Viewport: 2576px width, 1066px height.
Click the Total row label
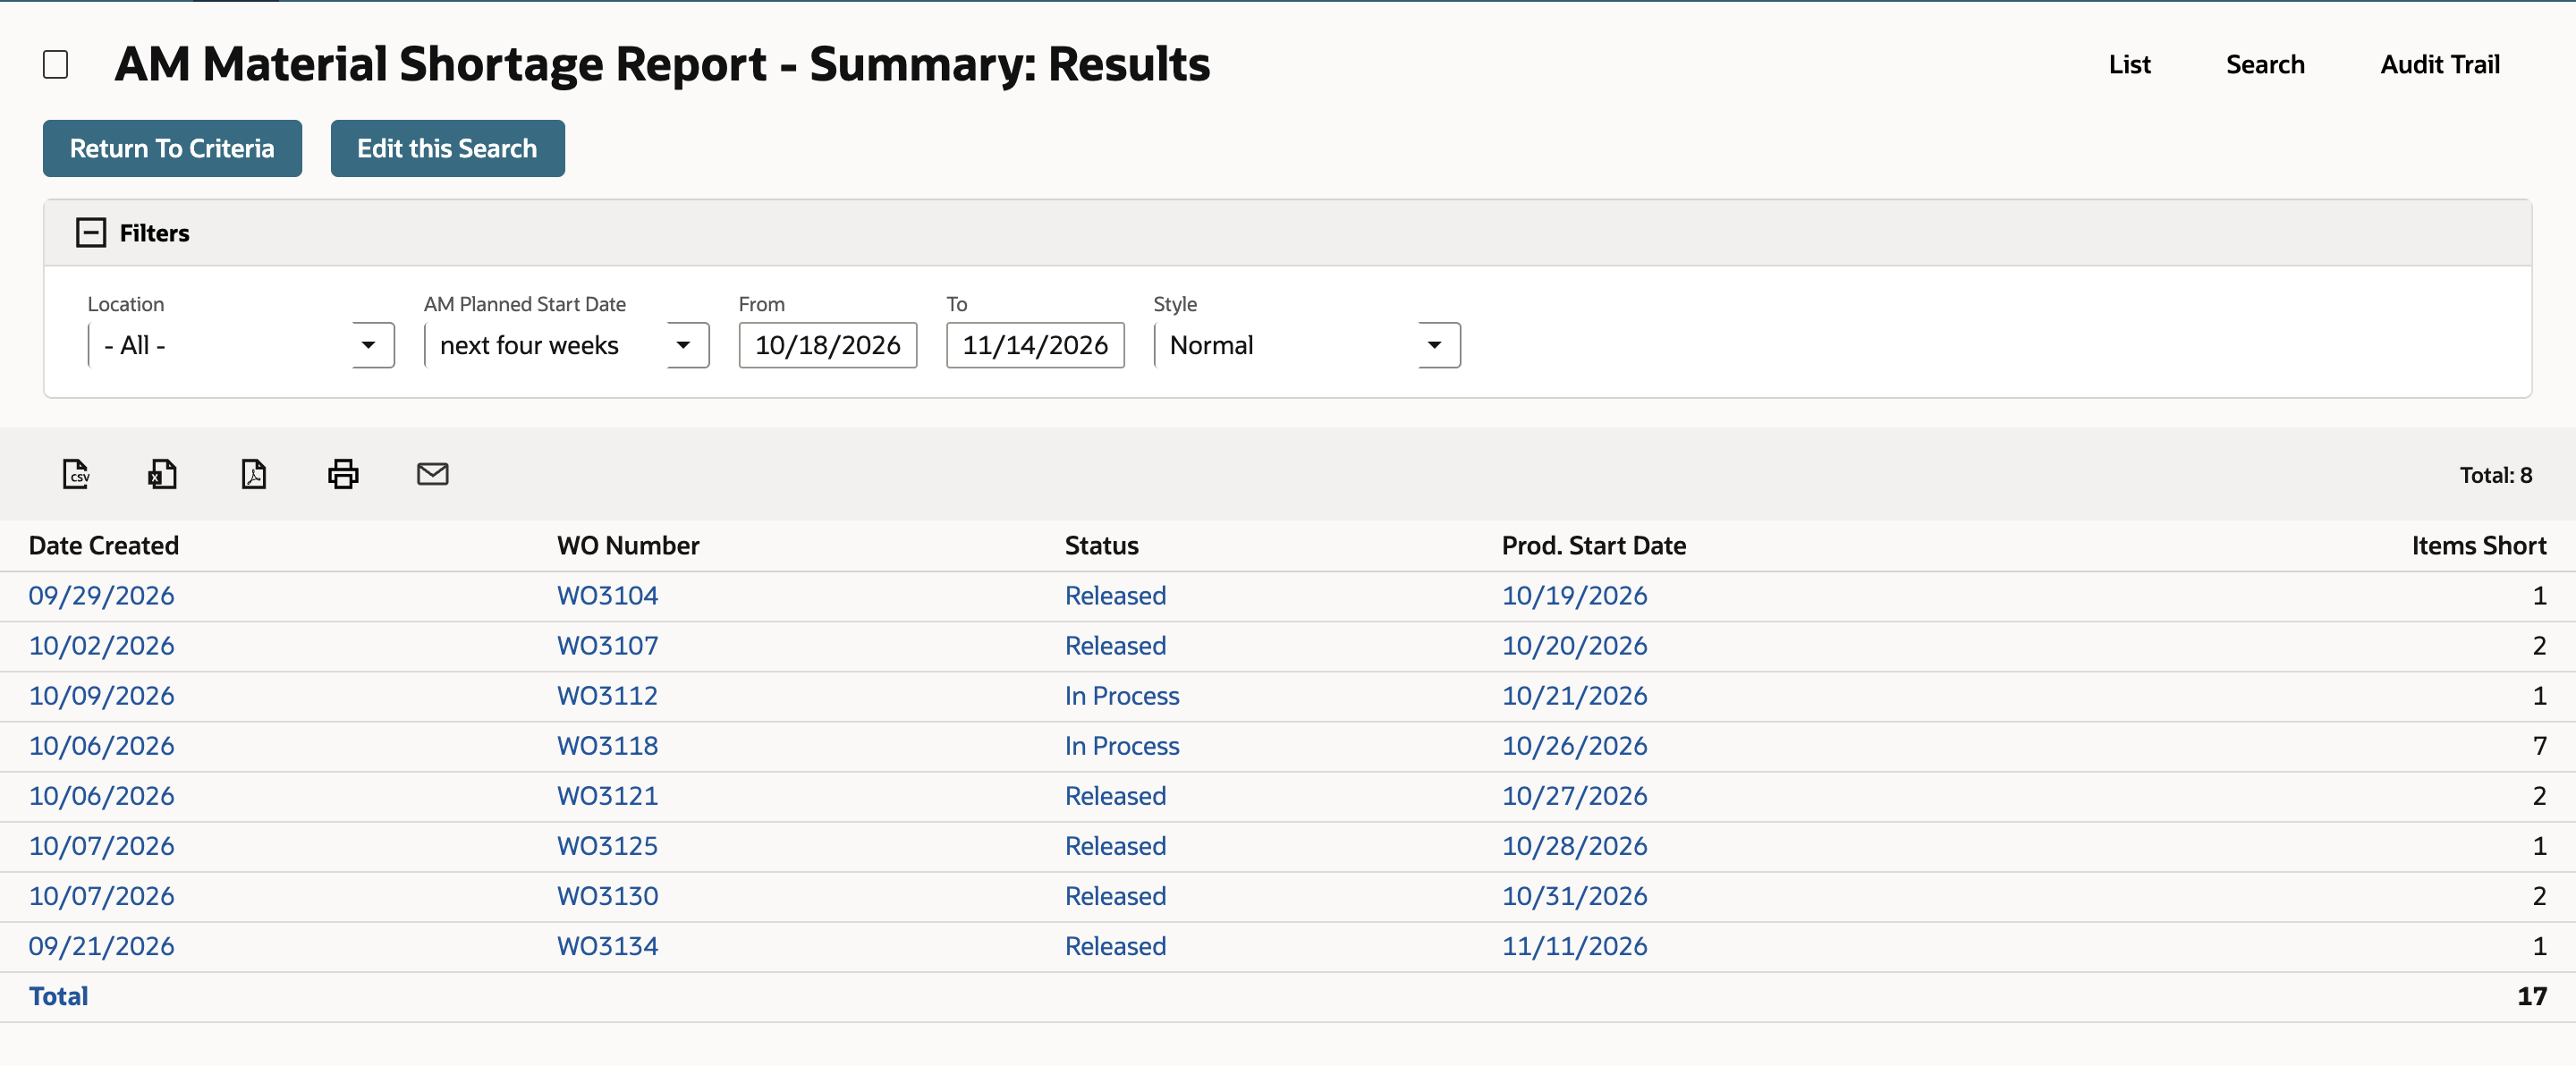[58, 996]
